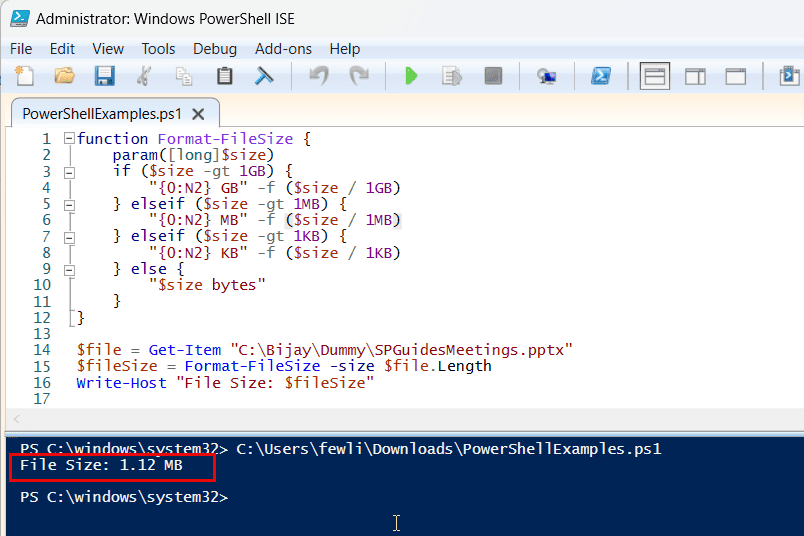This screenshot has height=536, width=804.
Task: Click $file.Length on line 15
Action: 438,366
